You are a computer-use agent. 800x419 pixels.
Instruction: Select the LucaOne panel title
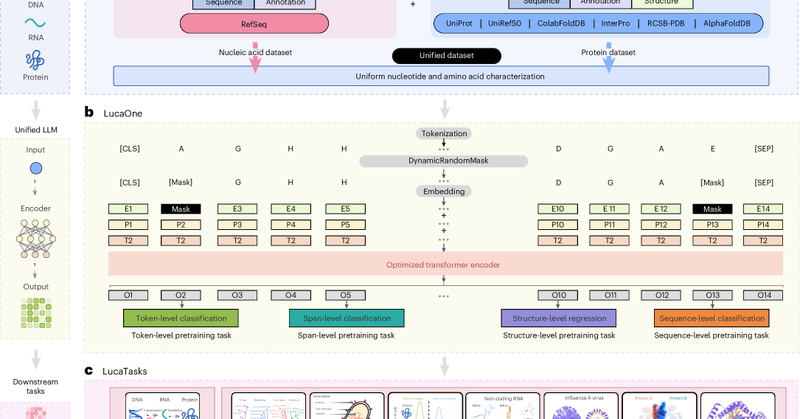tap(123, 113)
